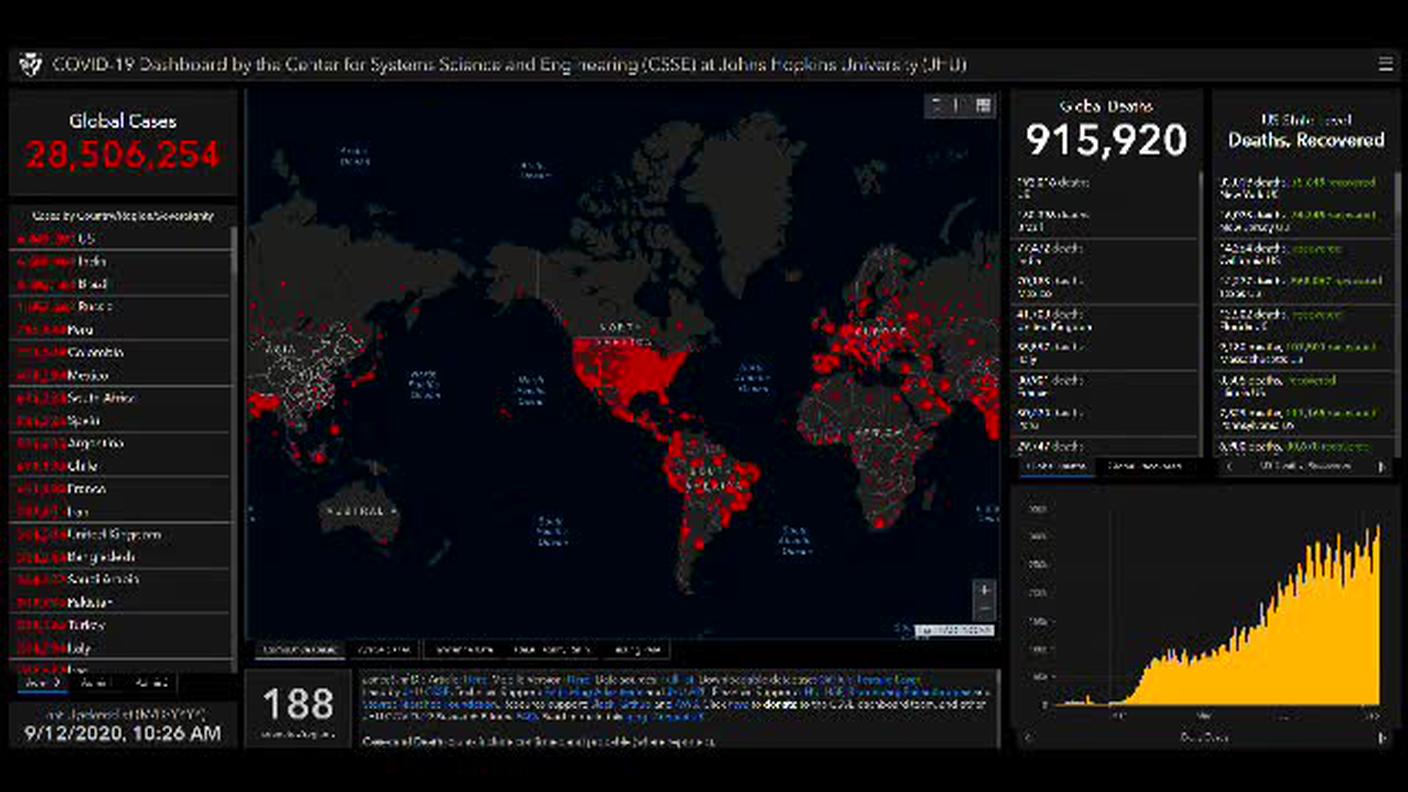
Task: Click the Massachusetts US deaths row
Action: [x=1303, y=353]
